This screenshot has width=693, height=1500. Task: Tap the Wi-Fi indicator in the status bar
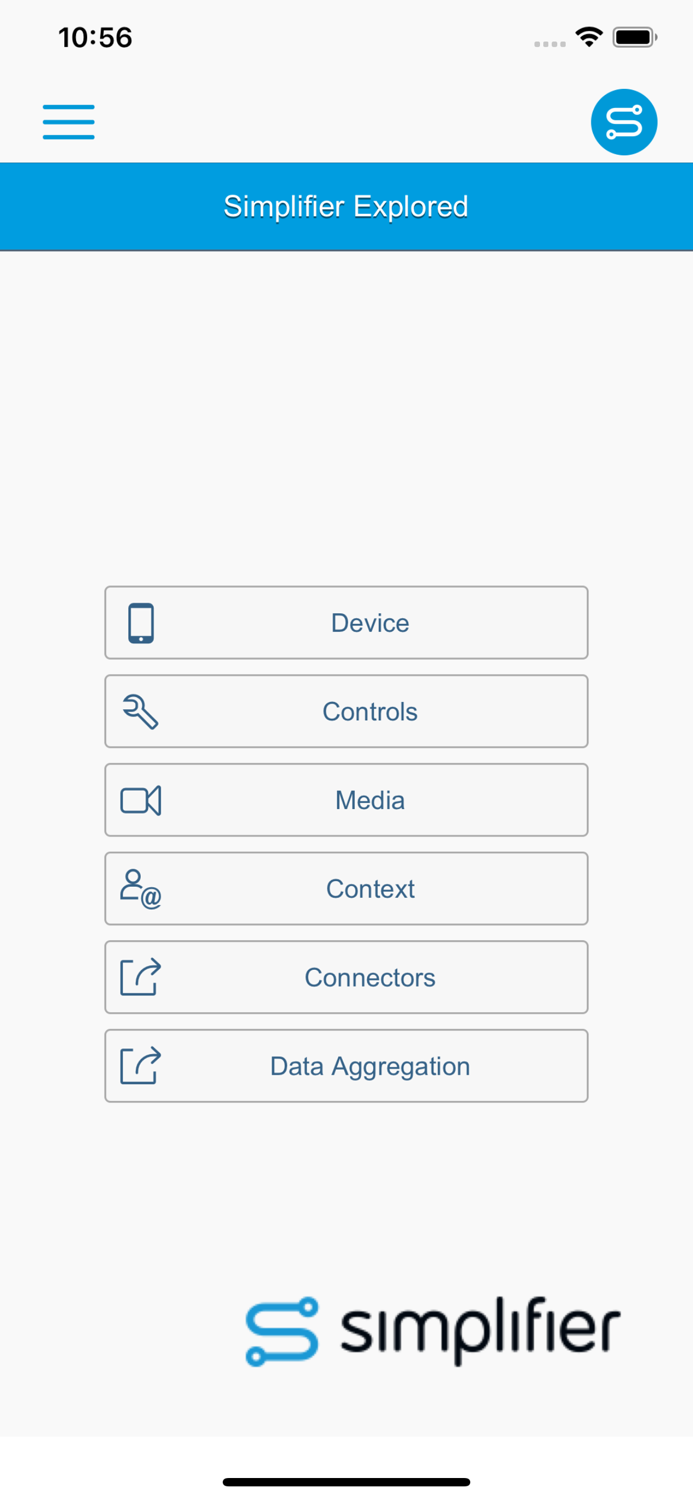(589, 36)
